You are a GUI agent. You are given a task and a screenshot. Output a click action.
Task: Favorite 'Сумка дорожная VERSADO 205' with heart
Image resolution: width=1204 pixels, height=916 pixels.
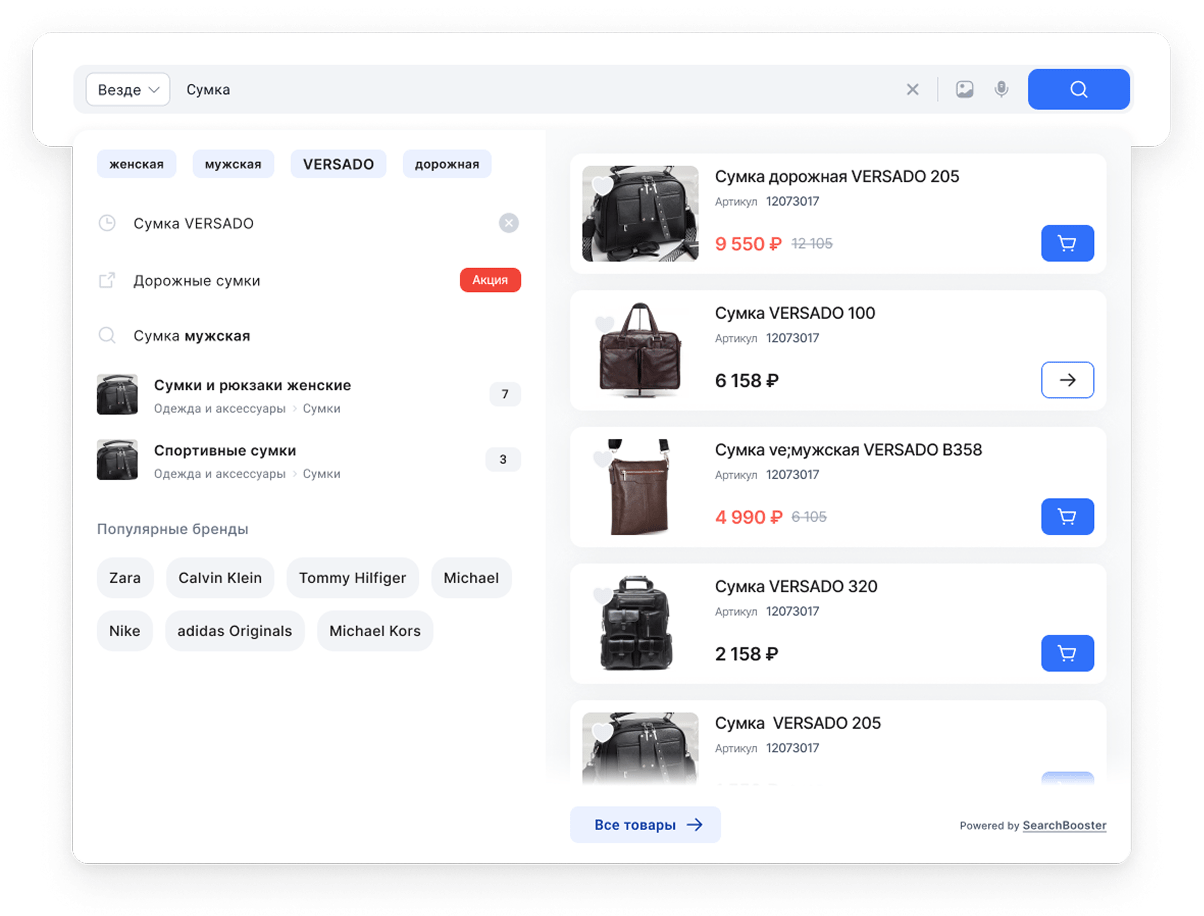pos(602,186)
